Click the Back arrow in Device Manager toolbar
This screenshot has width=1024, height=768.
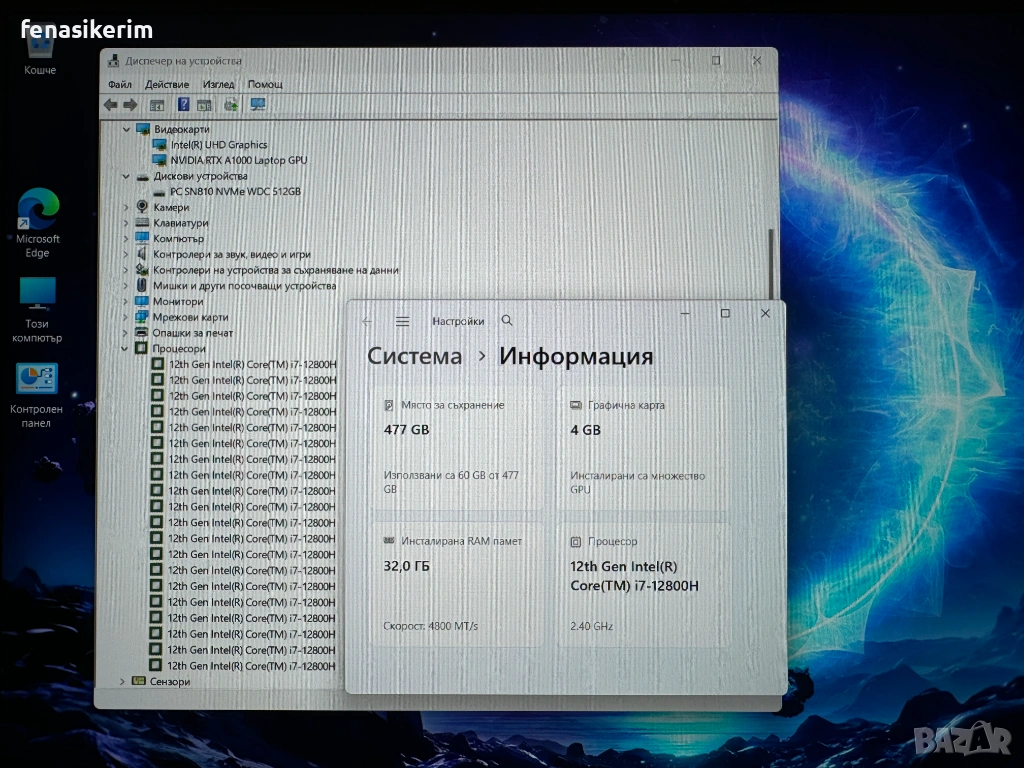[x=110, y=104]
